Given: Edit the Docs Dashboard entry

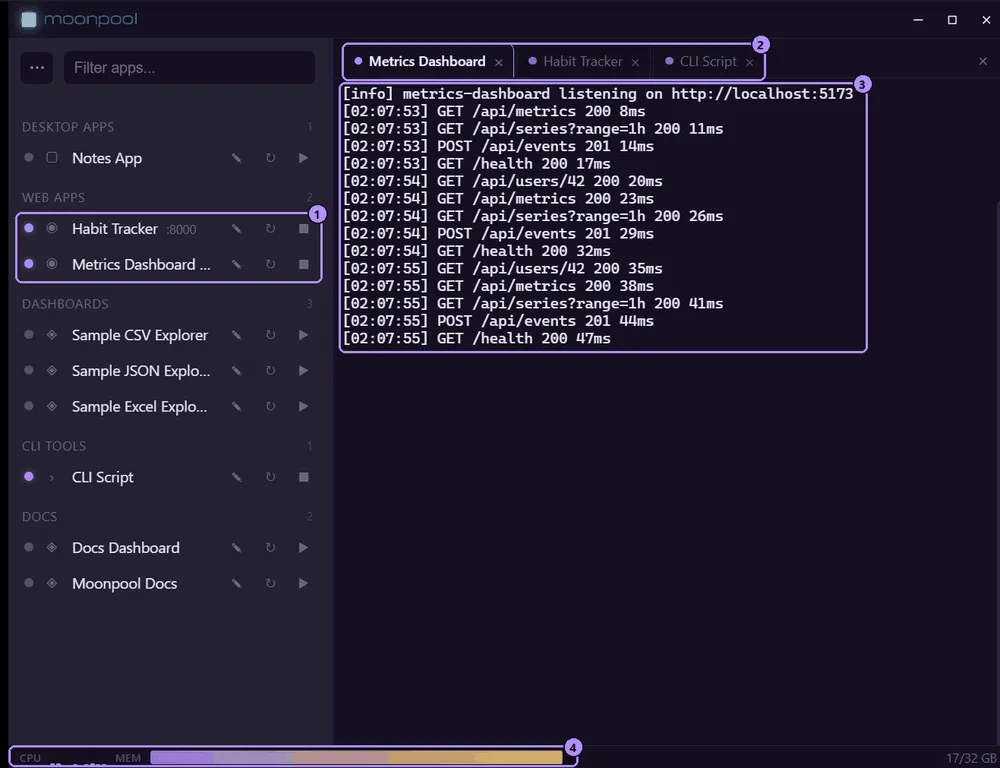Looking at the screenshot, I should 237,549.
